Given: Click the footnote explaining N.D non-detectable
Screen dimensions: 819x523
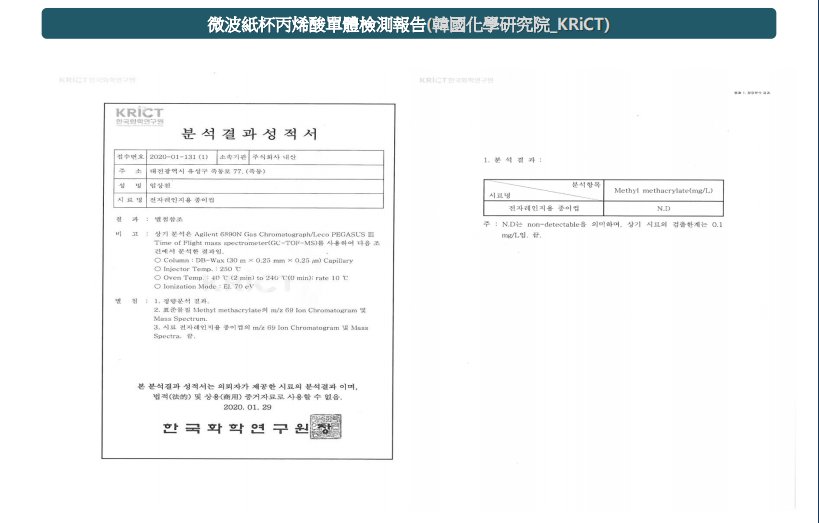Looking at the screenshot, I should click(603, 225).
